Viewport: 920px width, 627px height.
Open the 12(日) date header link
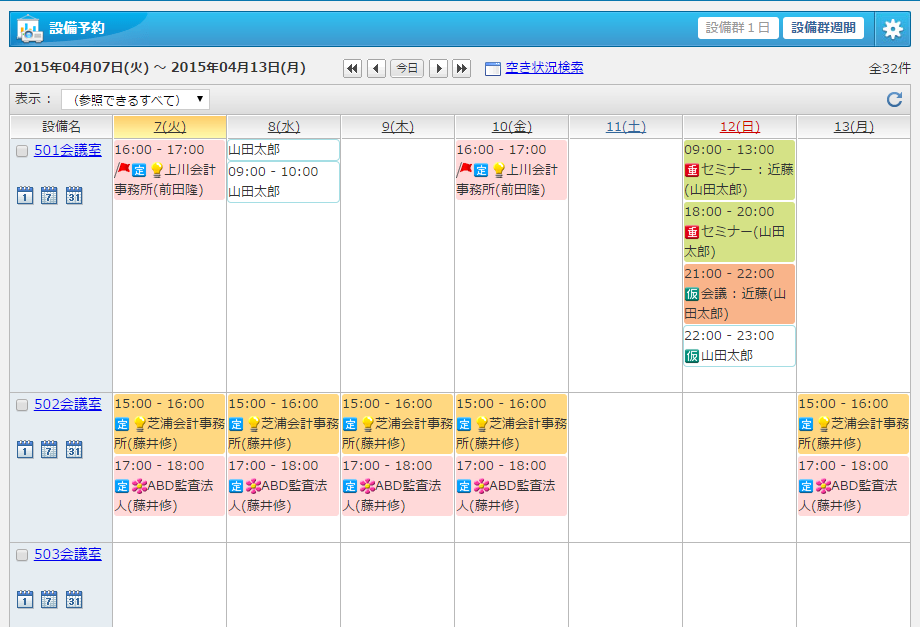(x=739, y=127)
